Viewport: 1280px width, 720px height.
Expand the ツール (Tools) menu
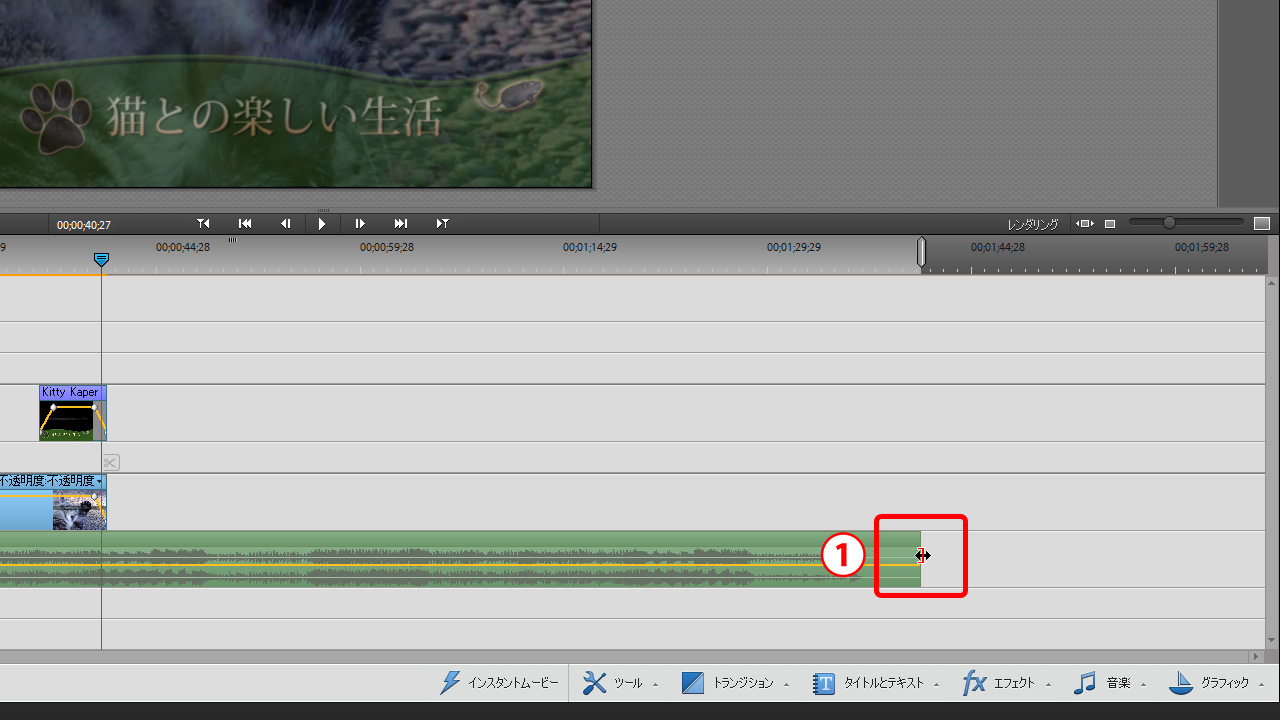pos(620,683)
